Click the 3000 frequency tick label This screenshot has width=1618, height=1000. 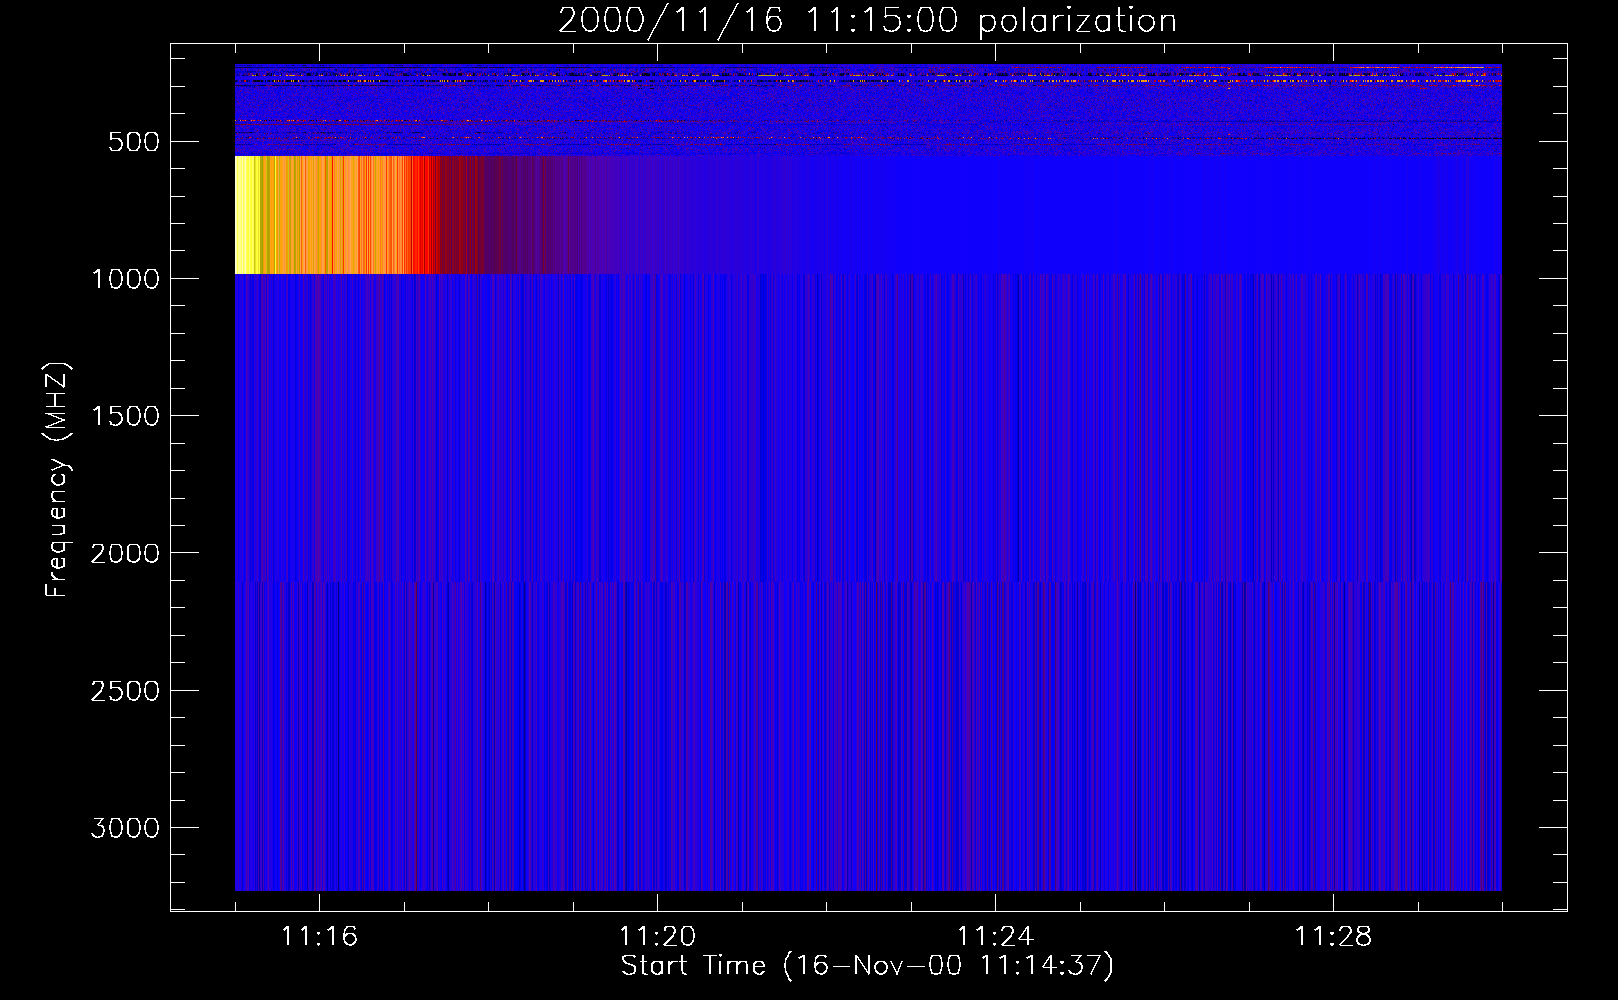click(125, 828)
